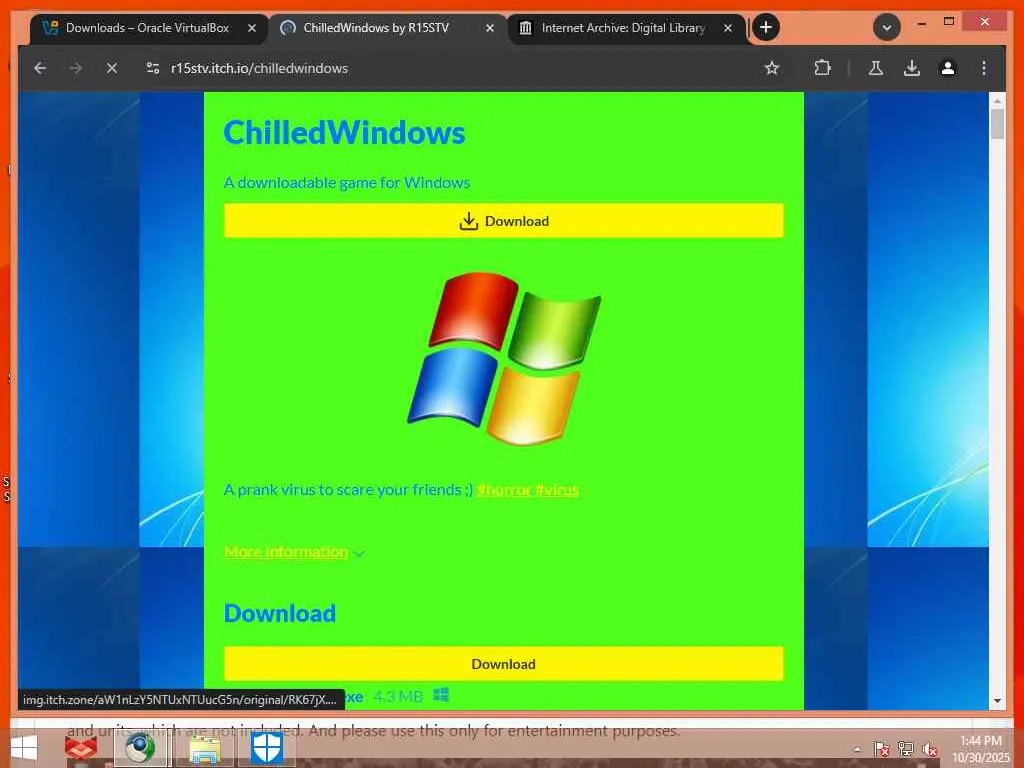Switch to Downloads – Oracle VirtualBox tab

(x=148, y=28)
